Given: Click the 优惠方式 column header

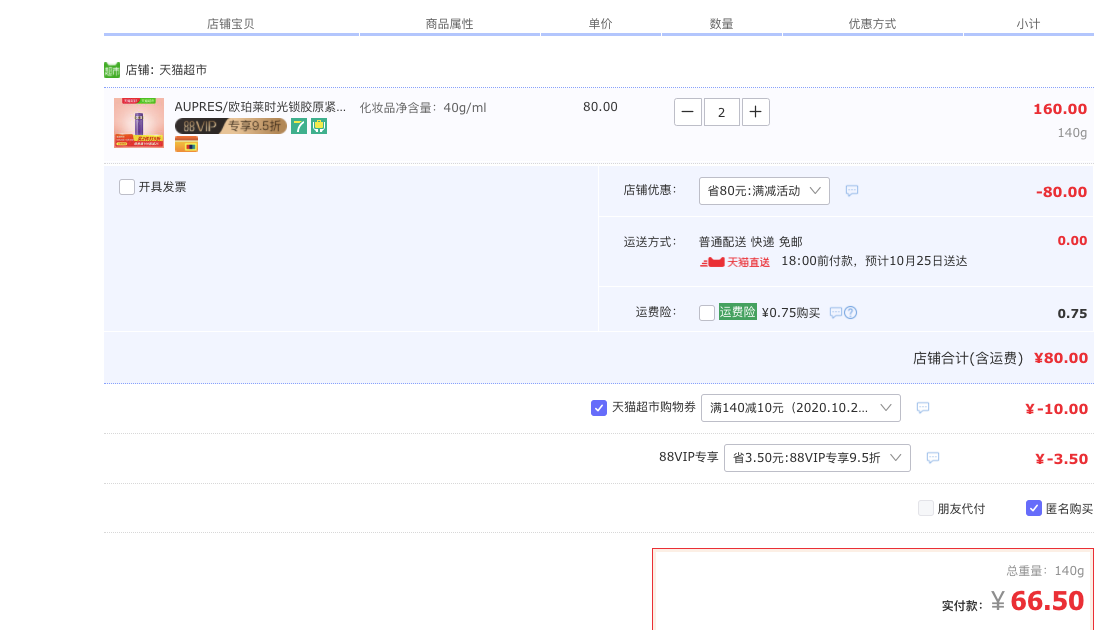Looking at the screenshot, I should (x=872, y=24).
